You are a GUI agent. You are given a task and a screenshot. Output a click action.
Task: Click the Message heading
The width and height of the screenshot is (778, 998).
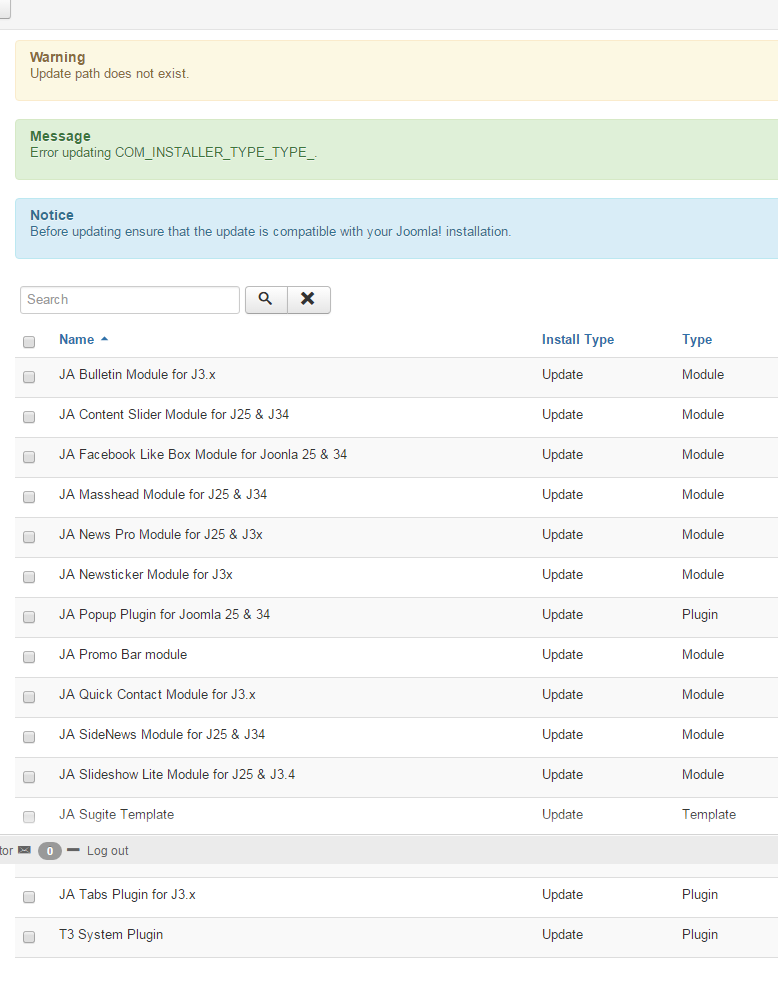tap(60, 136)
